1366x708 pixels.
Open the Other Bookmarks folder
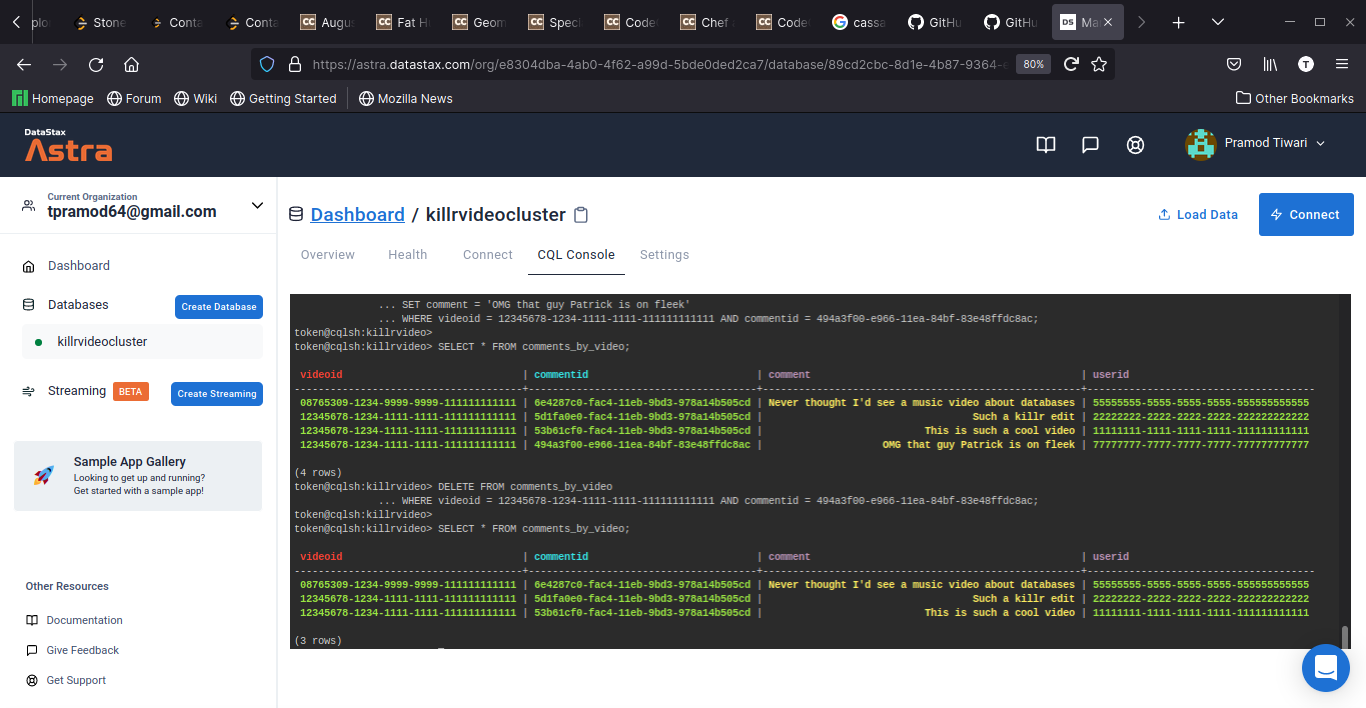(x=1294, y=99)
